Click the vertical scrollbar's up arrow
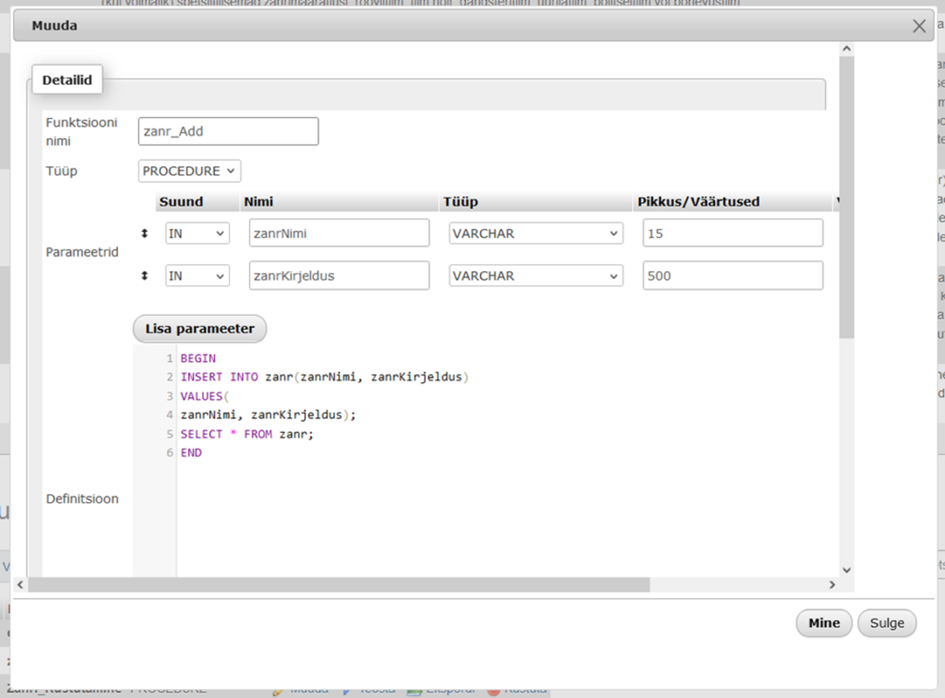 coord(847,49)
